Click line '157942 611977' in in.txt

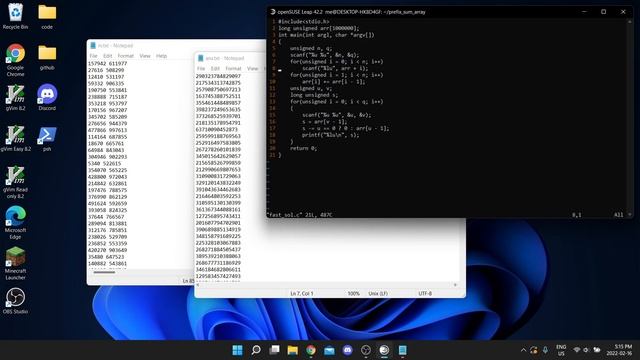tap(107, 64)
